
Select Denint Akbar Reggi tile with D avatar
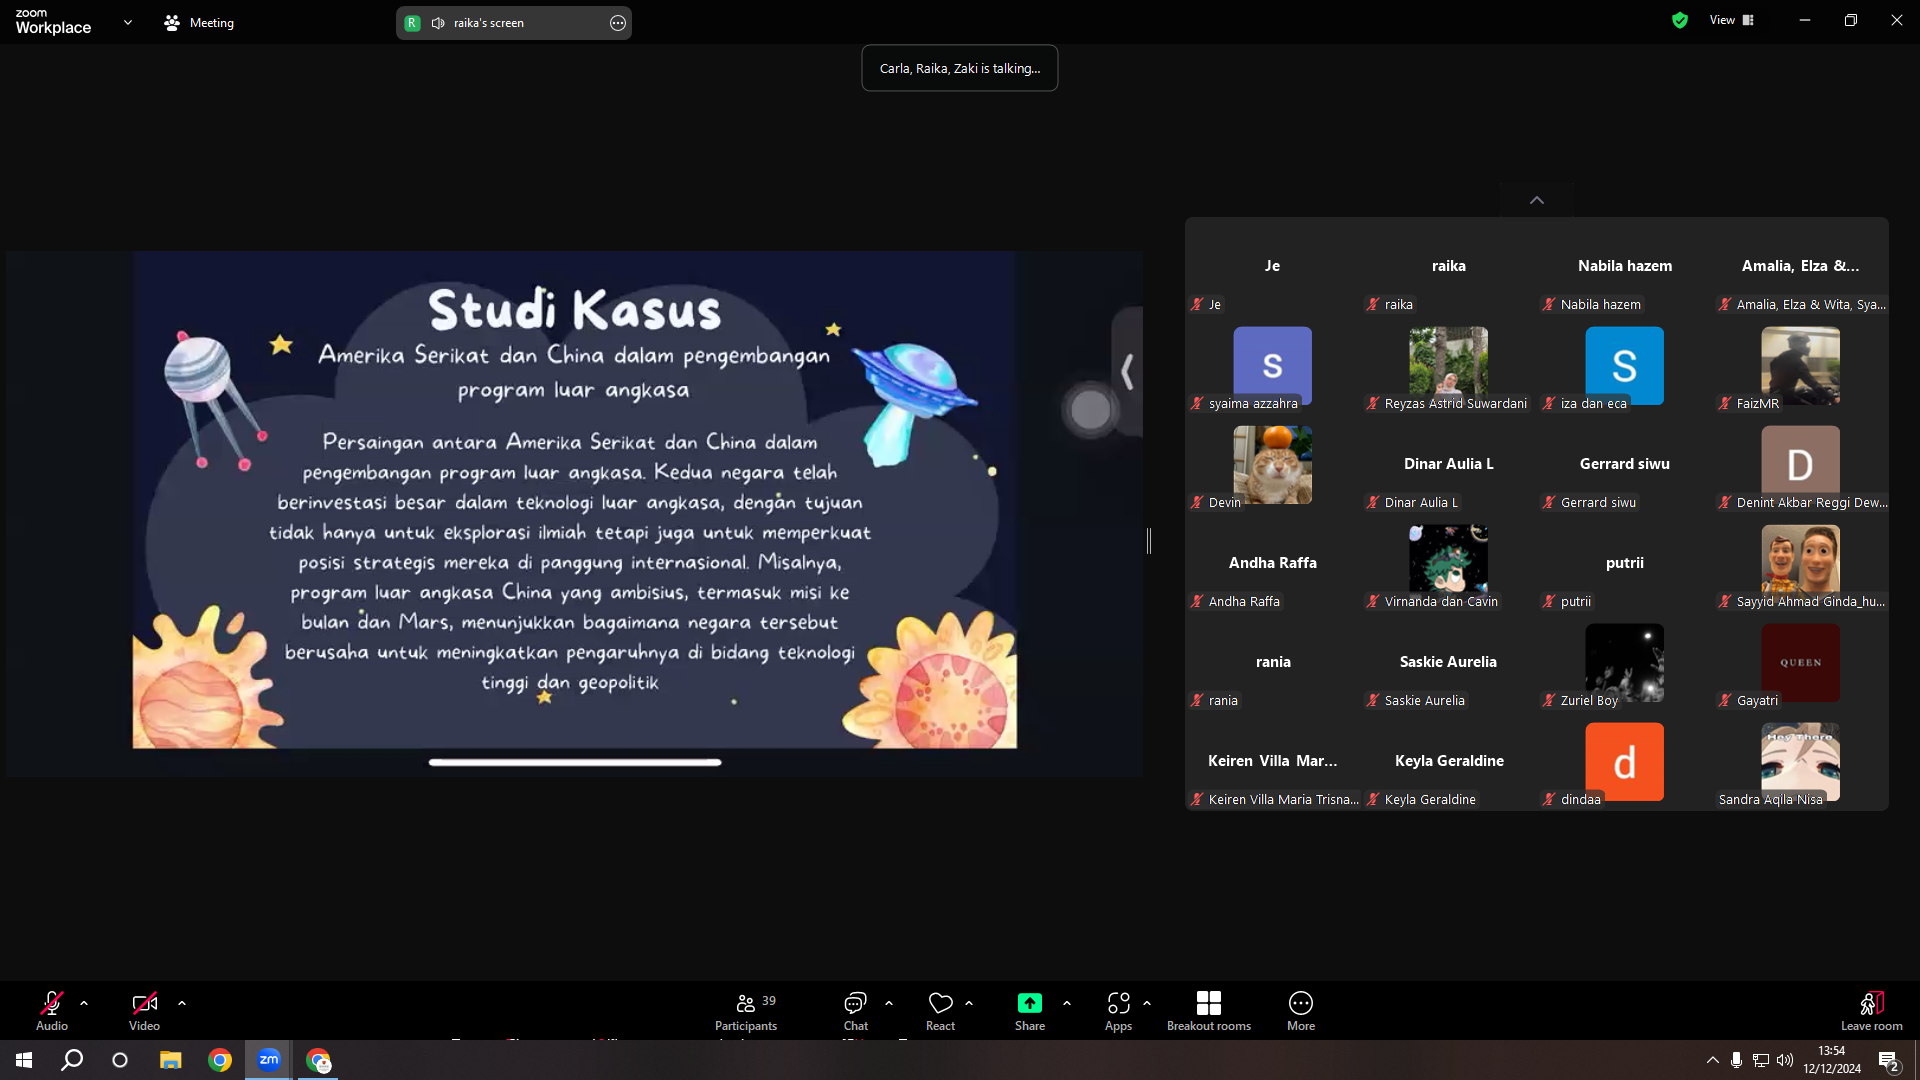[x=1800, y=464]
